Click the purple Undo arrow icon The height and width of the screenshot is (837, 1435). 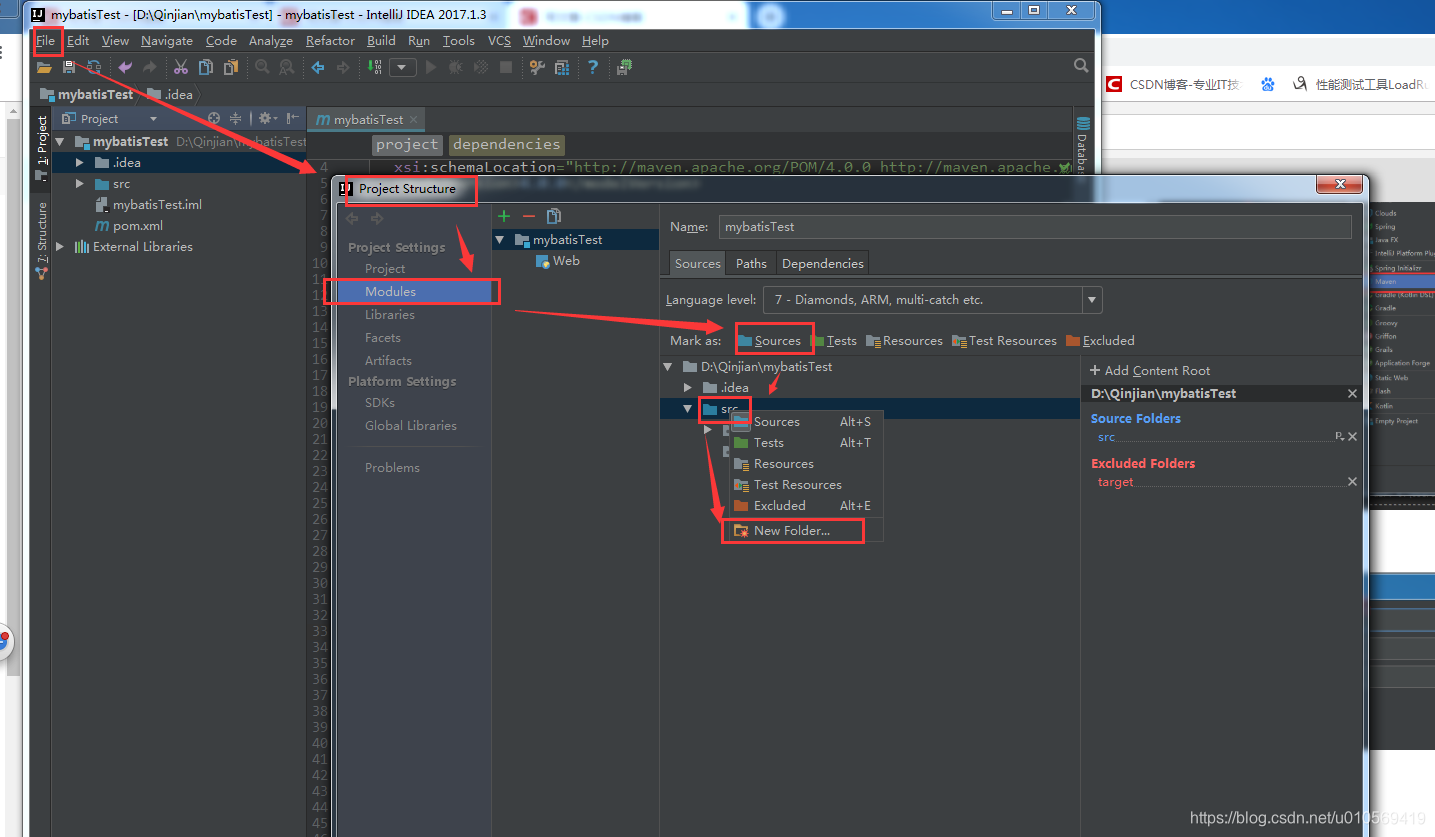(x=125, y=67)
